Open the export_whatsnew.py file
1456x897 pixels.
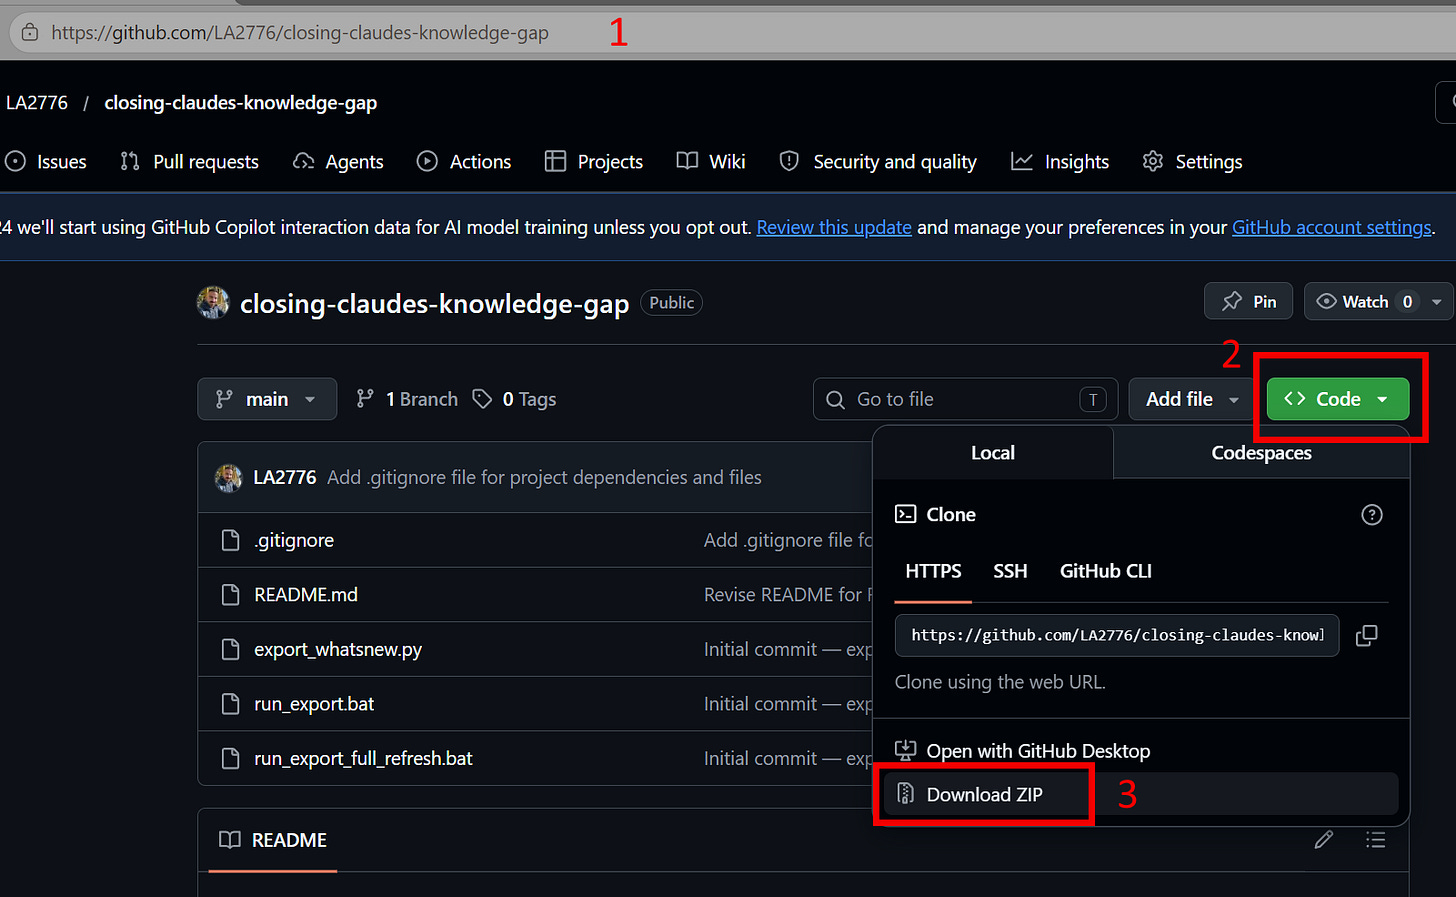(x=338, y=650)
